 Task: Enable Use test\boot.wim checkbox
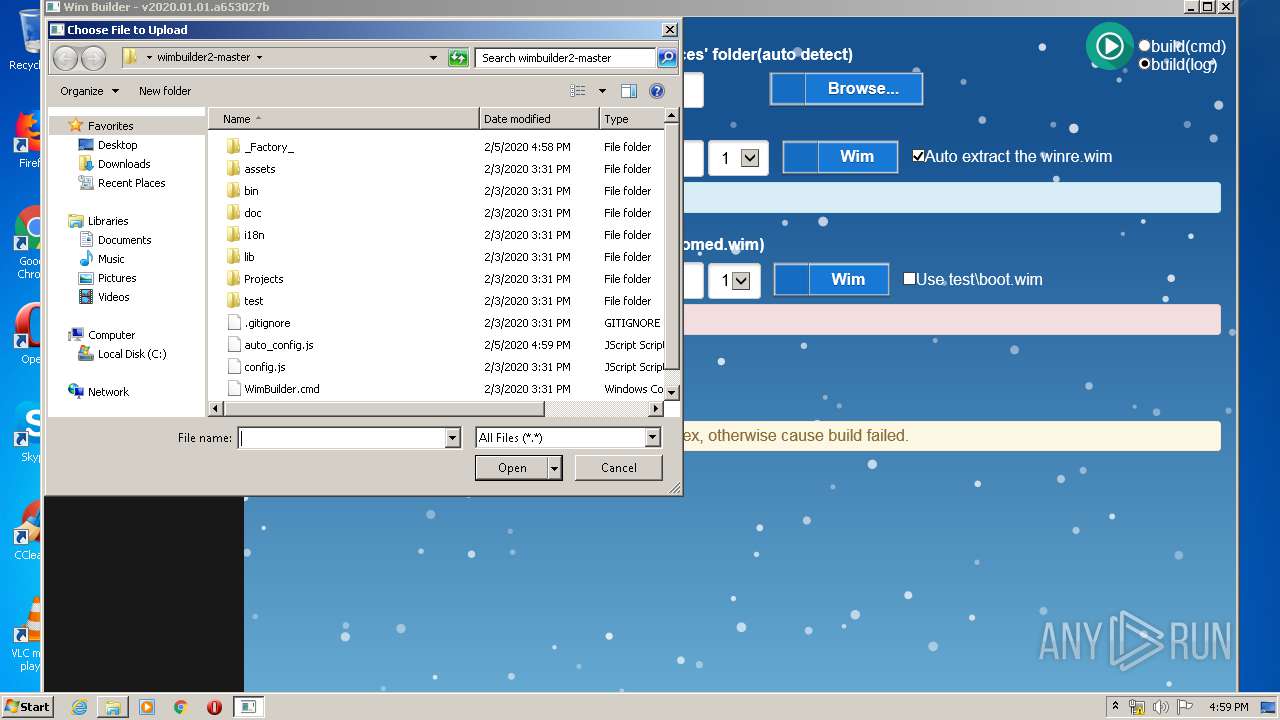(x=909, y=279)
